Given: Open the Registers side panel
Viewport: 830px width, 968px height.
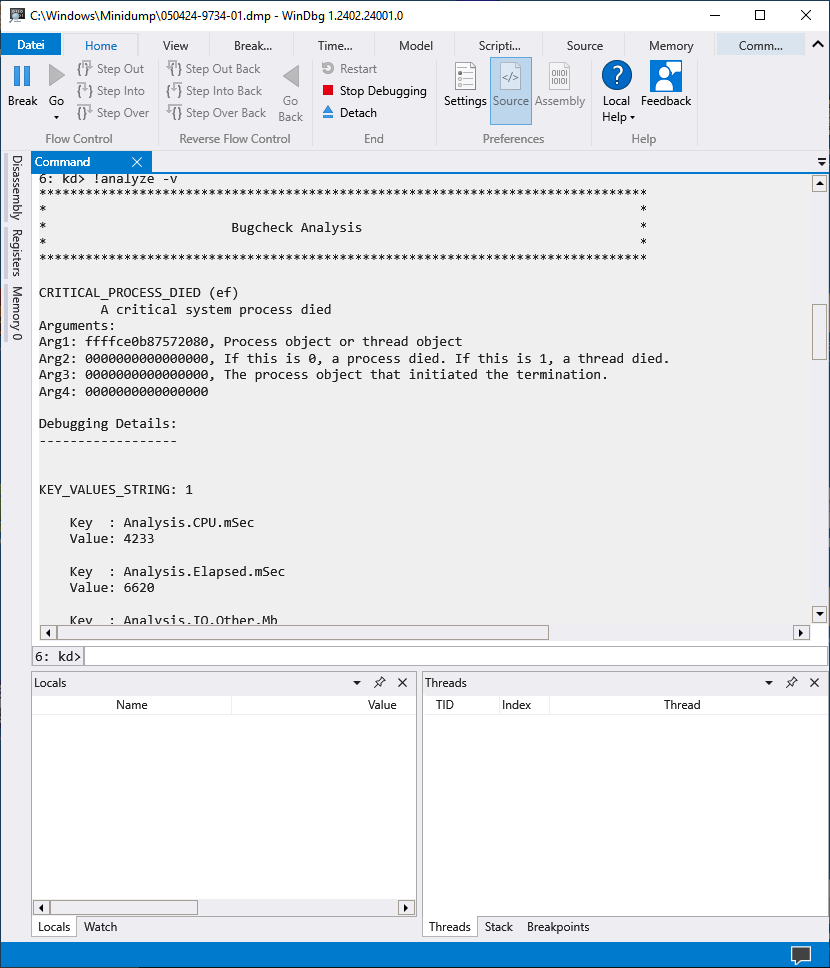Looking at the screenshot, I should point(17,252).
